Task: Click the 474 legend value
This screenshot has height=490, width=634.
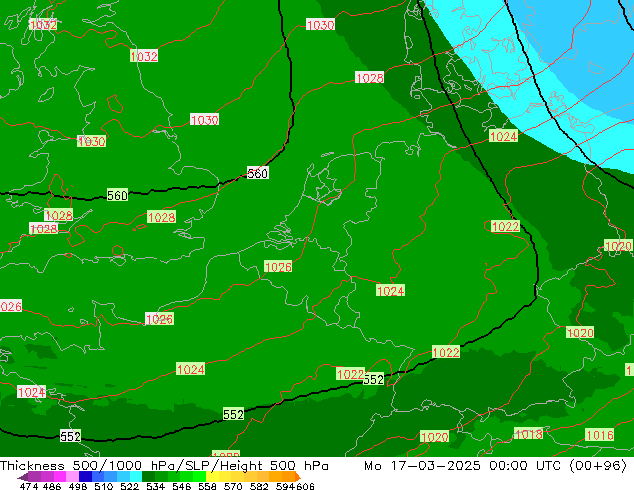Action: tap(29, 486)
